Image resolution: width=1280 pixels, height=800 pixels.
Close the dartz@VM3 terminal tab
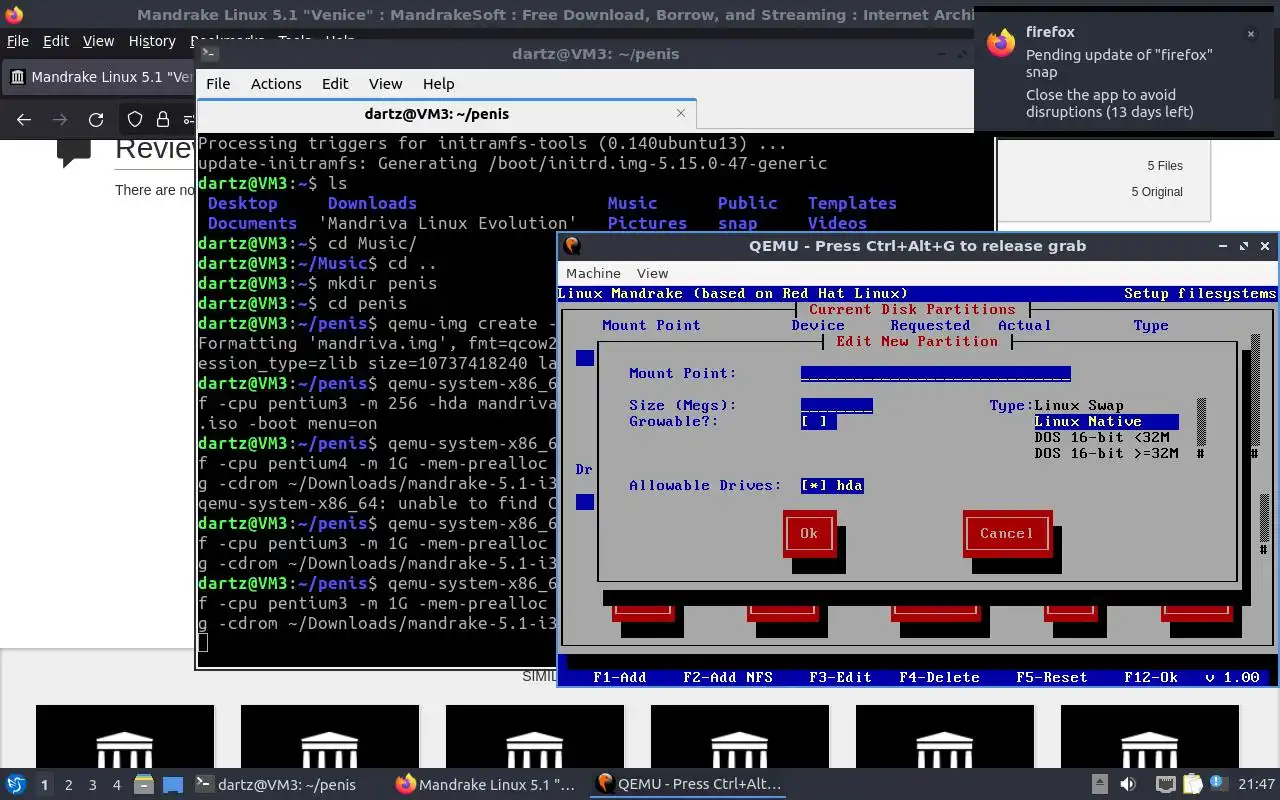(681, 114)
